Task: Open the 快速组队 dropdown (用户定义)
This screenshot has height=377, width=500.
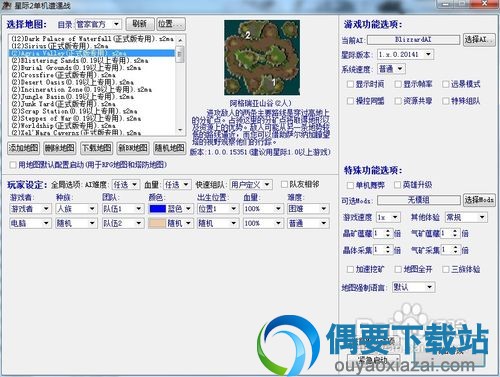Action: (251, 184)
